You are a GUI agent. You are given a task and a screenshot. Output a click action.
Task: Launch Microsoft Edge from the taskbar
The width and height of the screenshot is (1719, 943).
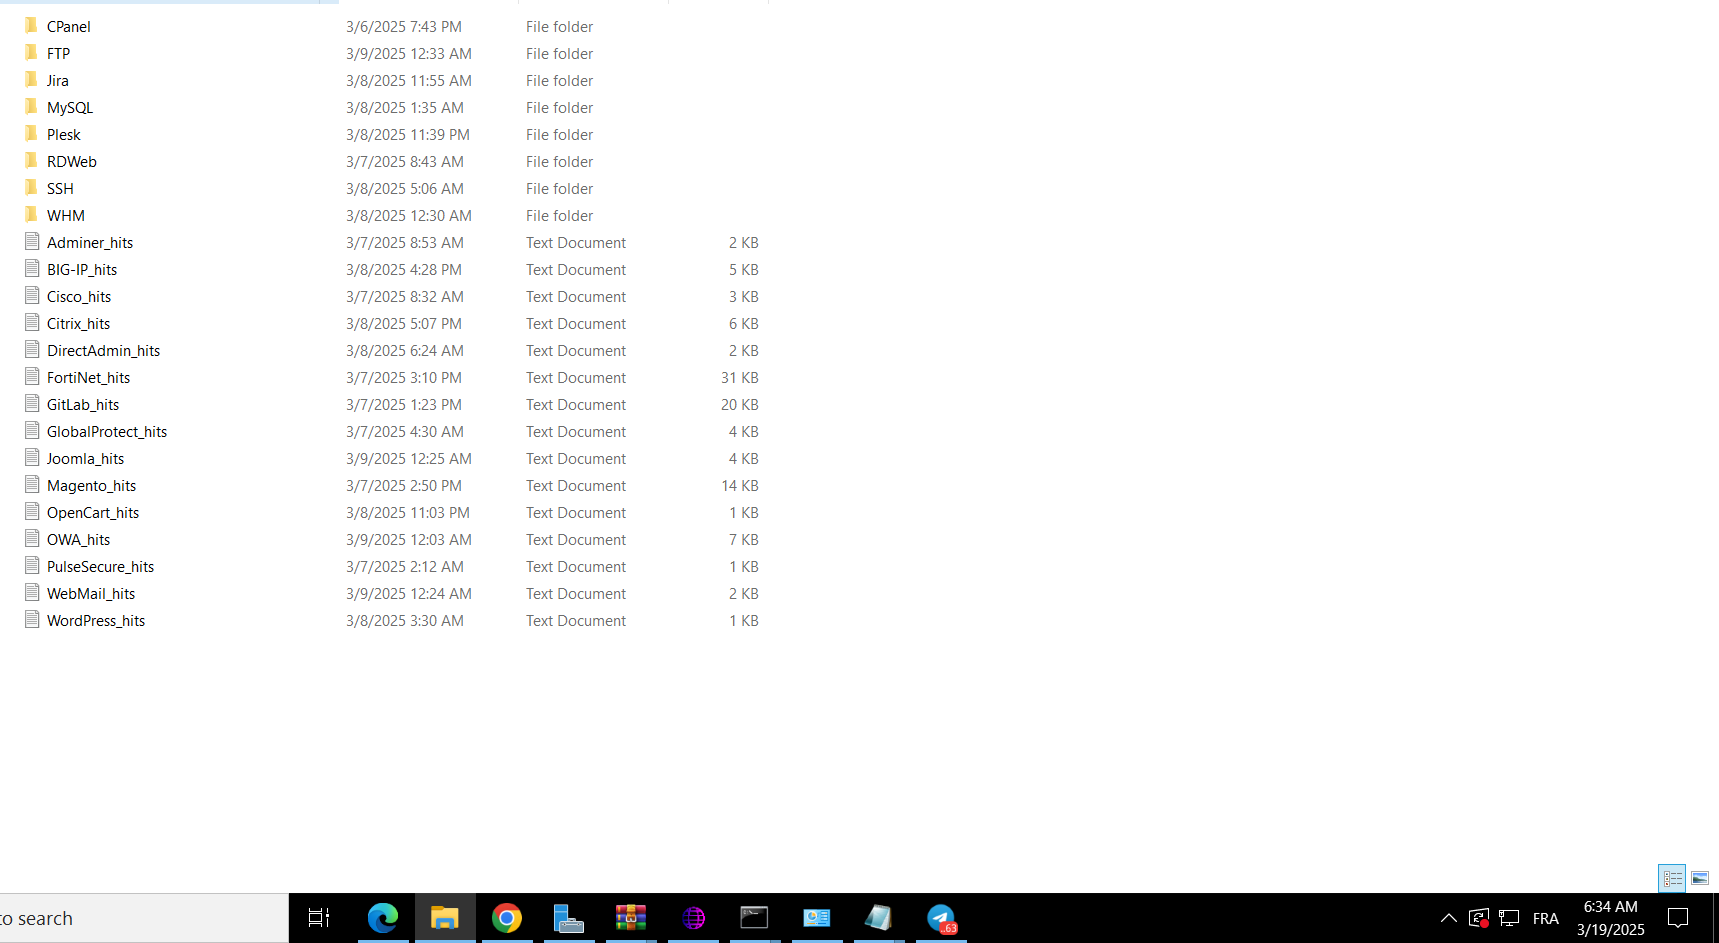tap(382, 918)
